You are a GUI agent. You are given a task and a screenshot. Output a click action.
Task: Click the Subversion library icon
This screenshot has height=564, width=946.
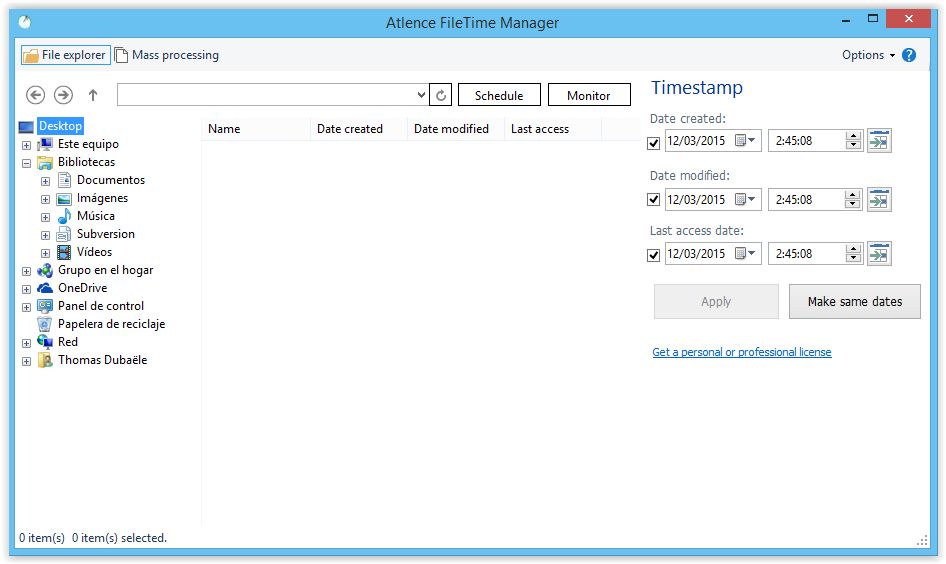coord(64,234)
